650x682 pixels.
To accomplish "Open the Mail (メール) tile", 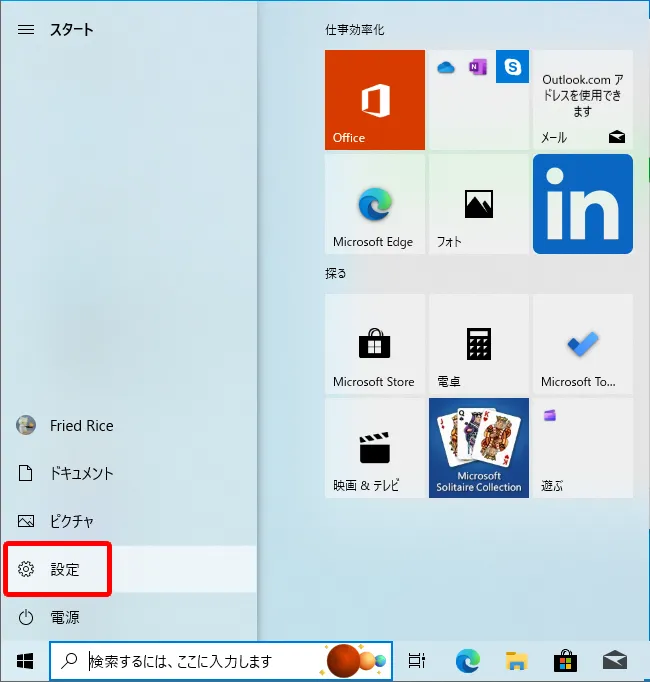I will tap(583, 100).
